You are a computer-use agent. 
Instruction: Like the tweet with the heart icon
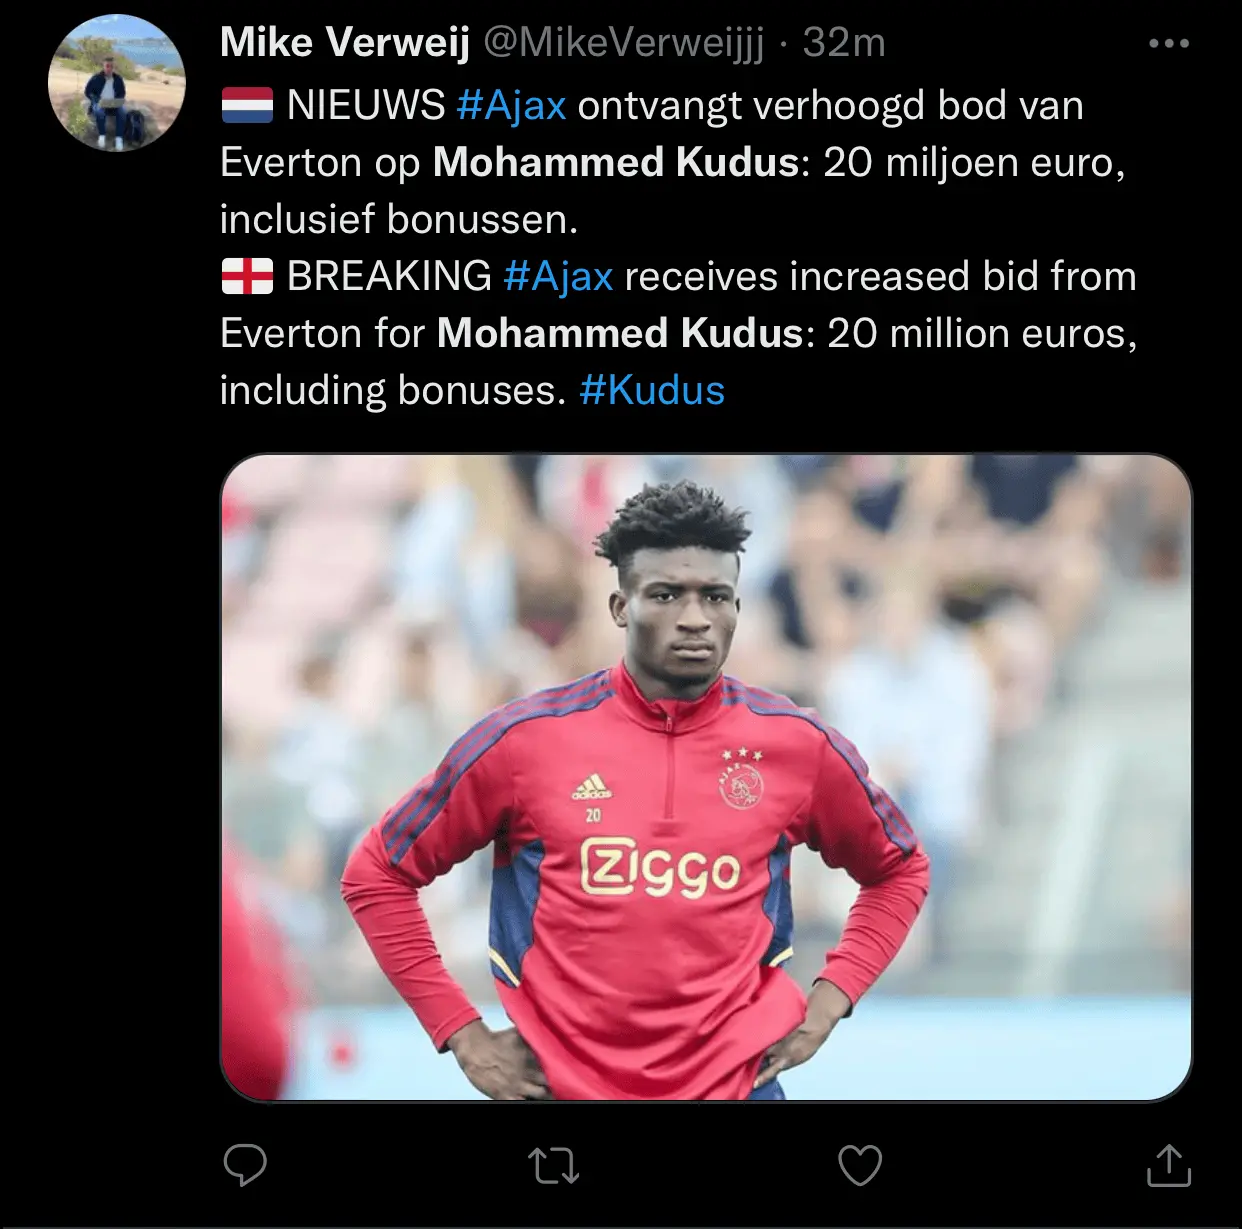[860, 1165]
